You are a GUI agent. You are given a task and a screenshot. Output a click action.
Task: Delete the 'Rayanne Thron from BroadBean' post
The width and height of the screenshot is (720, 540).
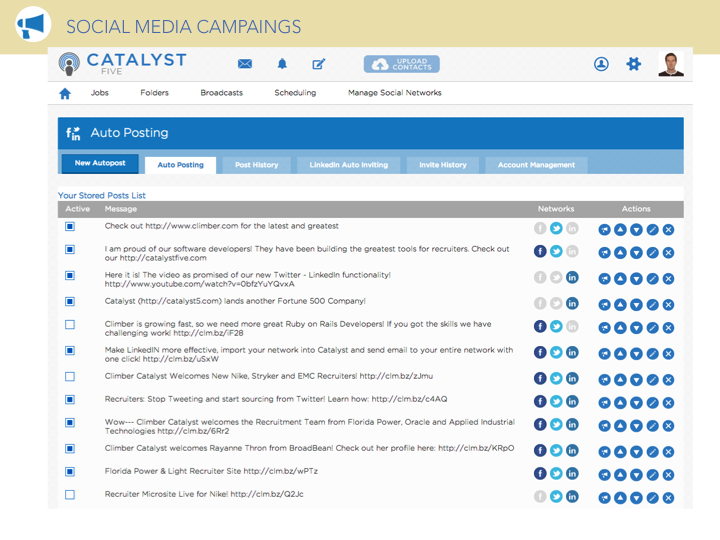[x=669, y=452]
